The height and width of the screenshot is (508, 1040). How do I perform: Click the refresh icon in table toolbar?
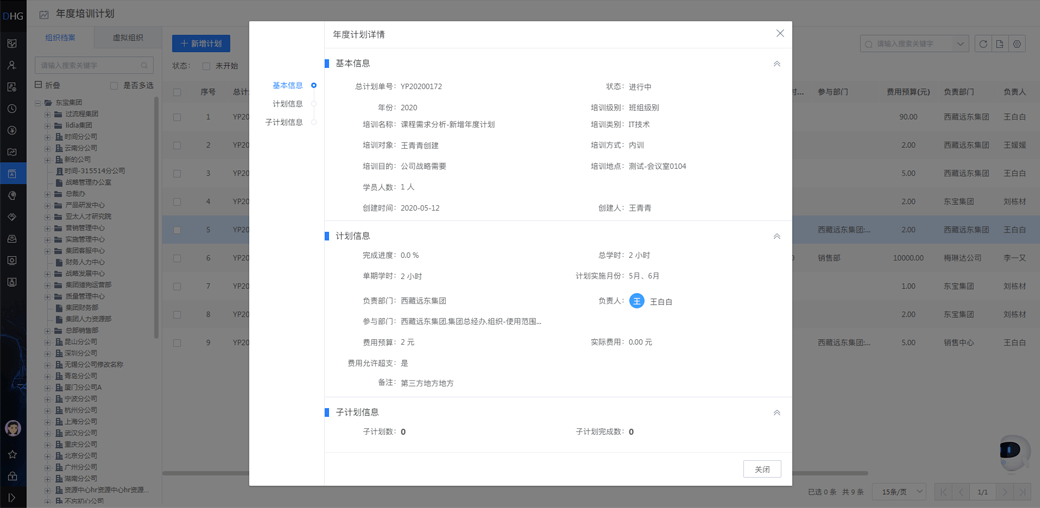tap(983, 44)
